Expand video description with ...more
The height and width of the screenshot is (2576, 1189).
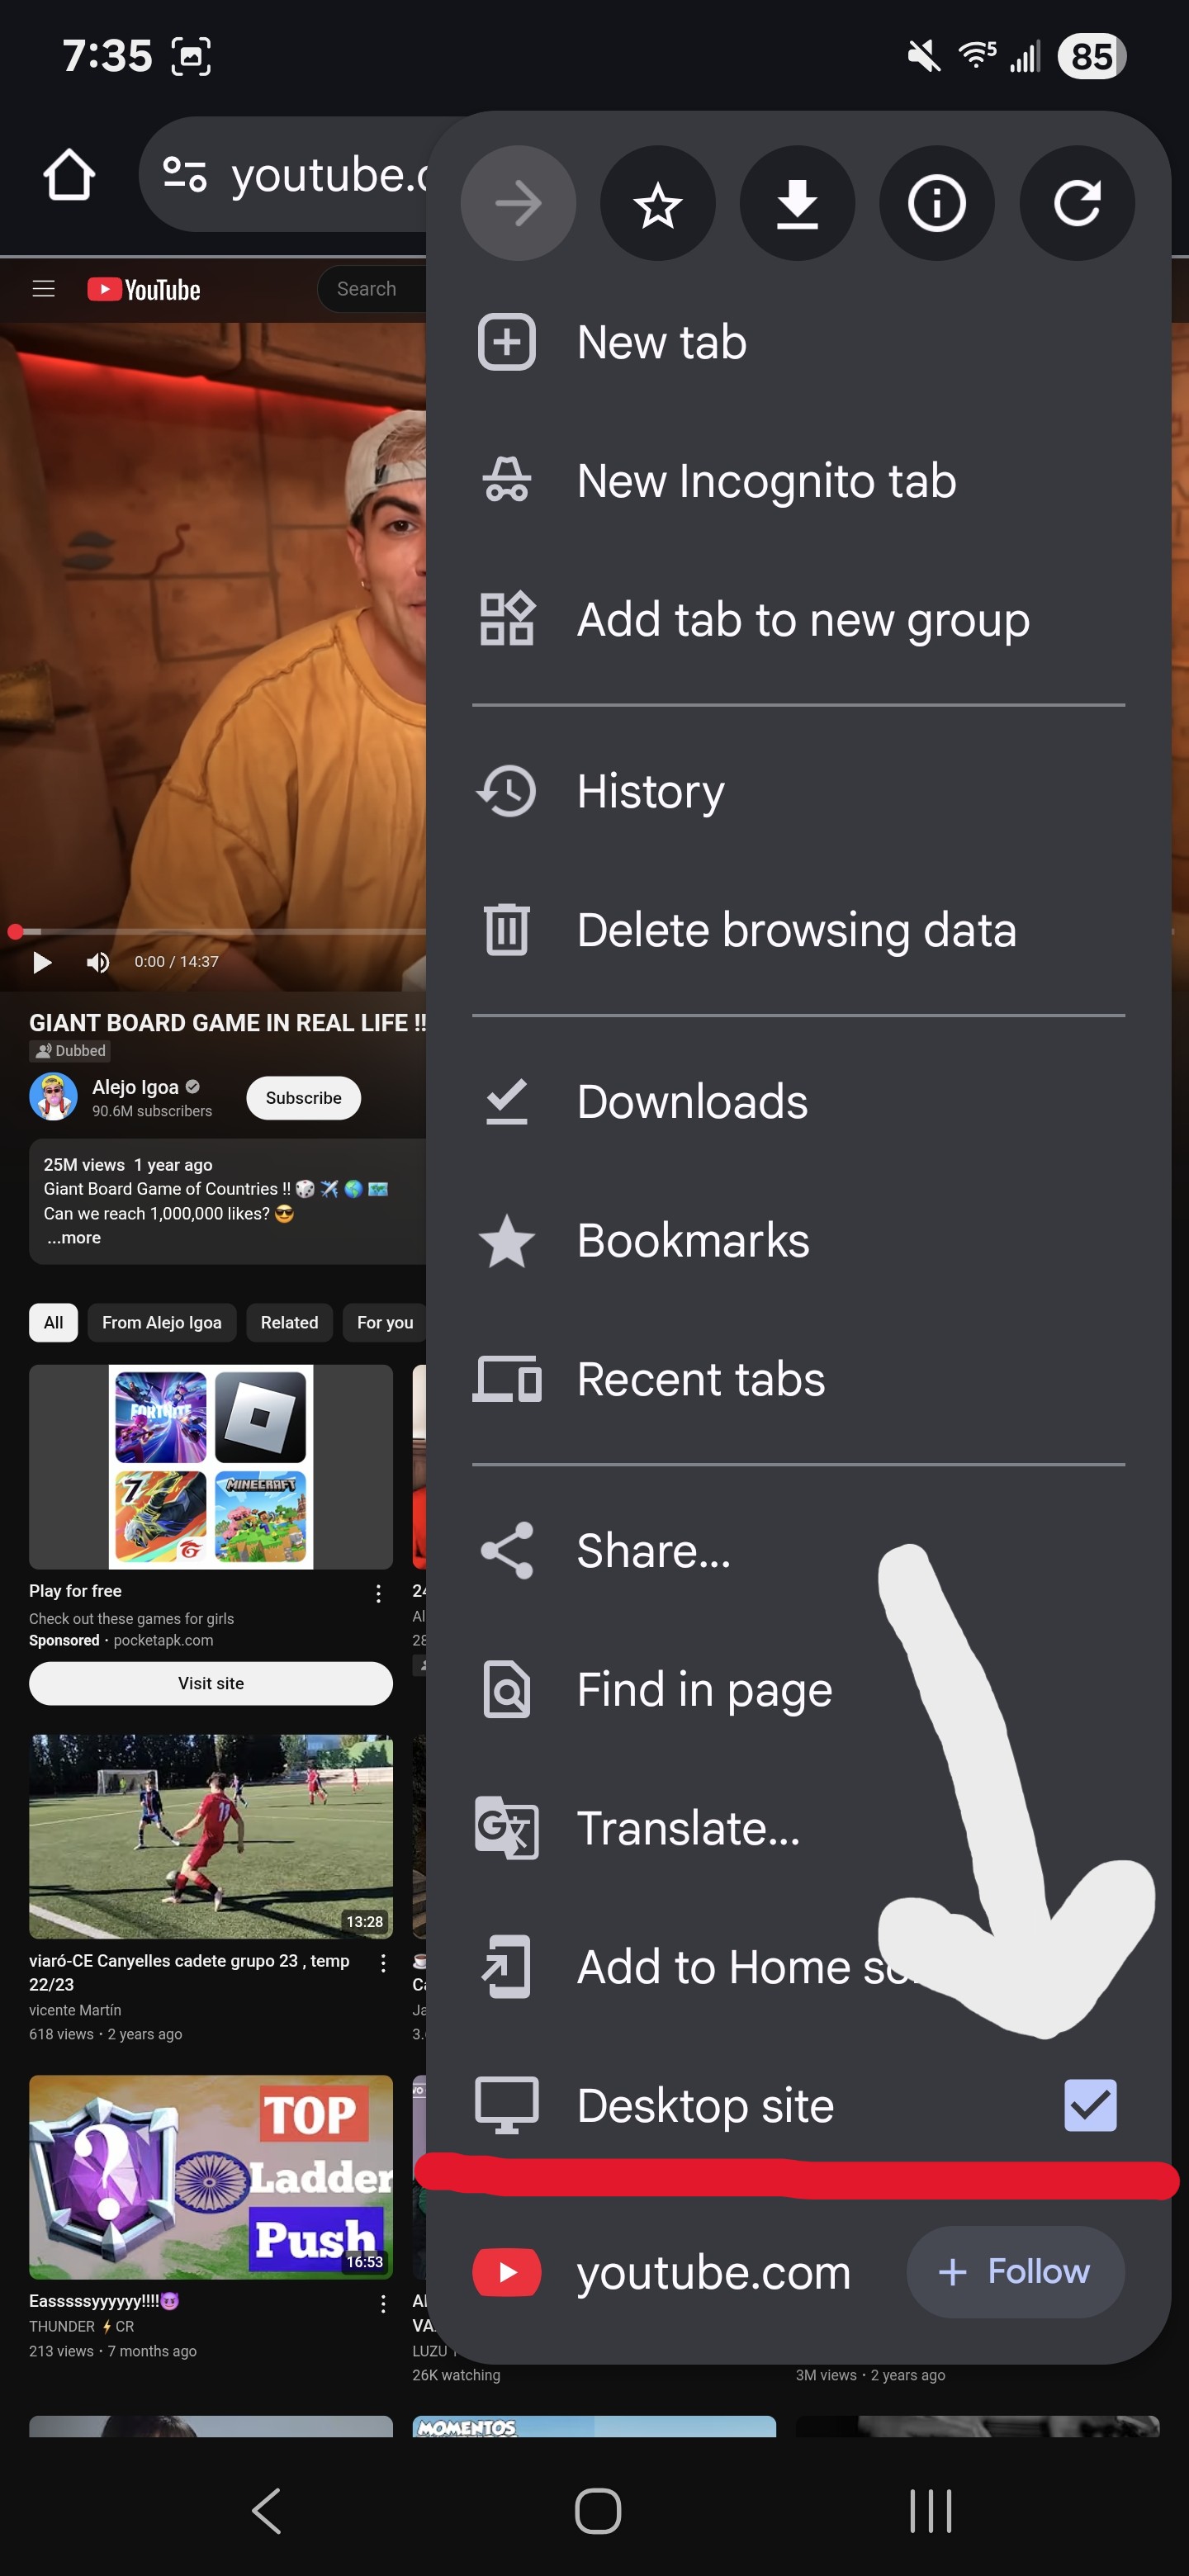tap(73, 1238)
